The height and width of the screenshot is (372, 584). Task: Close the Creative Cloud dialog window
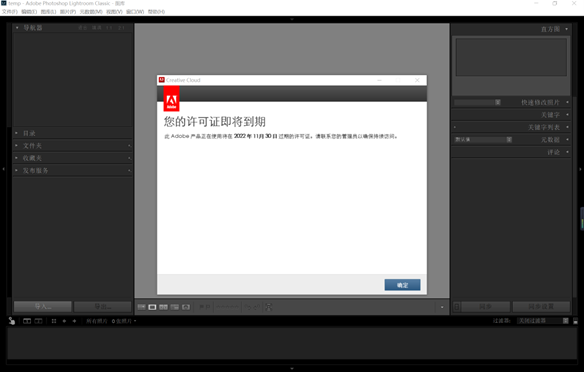[x=417, y=80]
